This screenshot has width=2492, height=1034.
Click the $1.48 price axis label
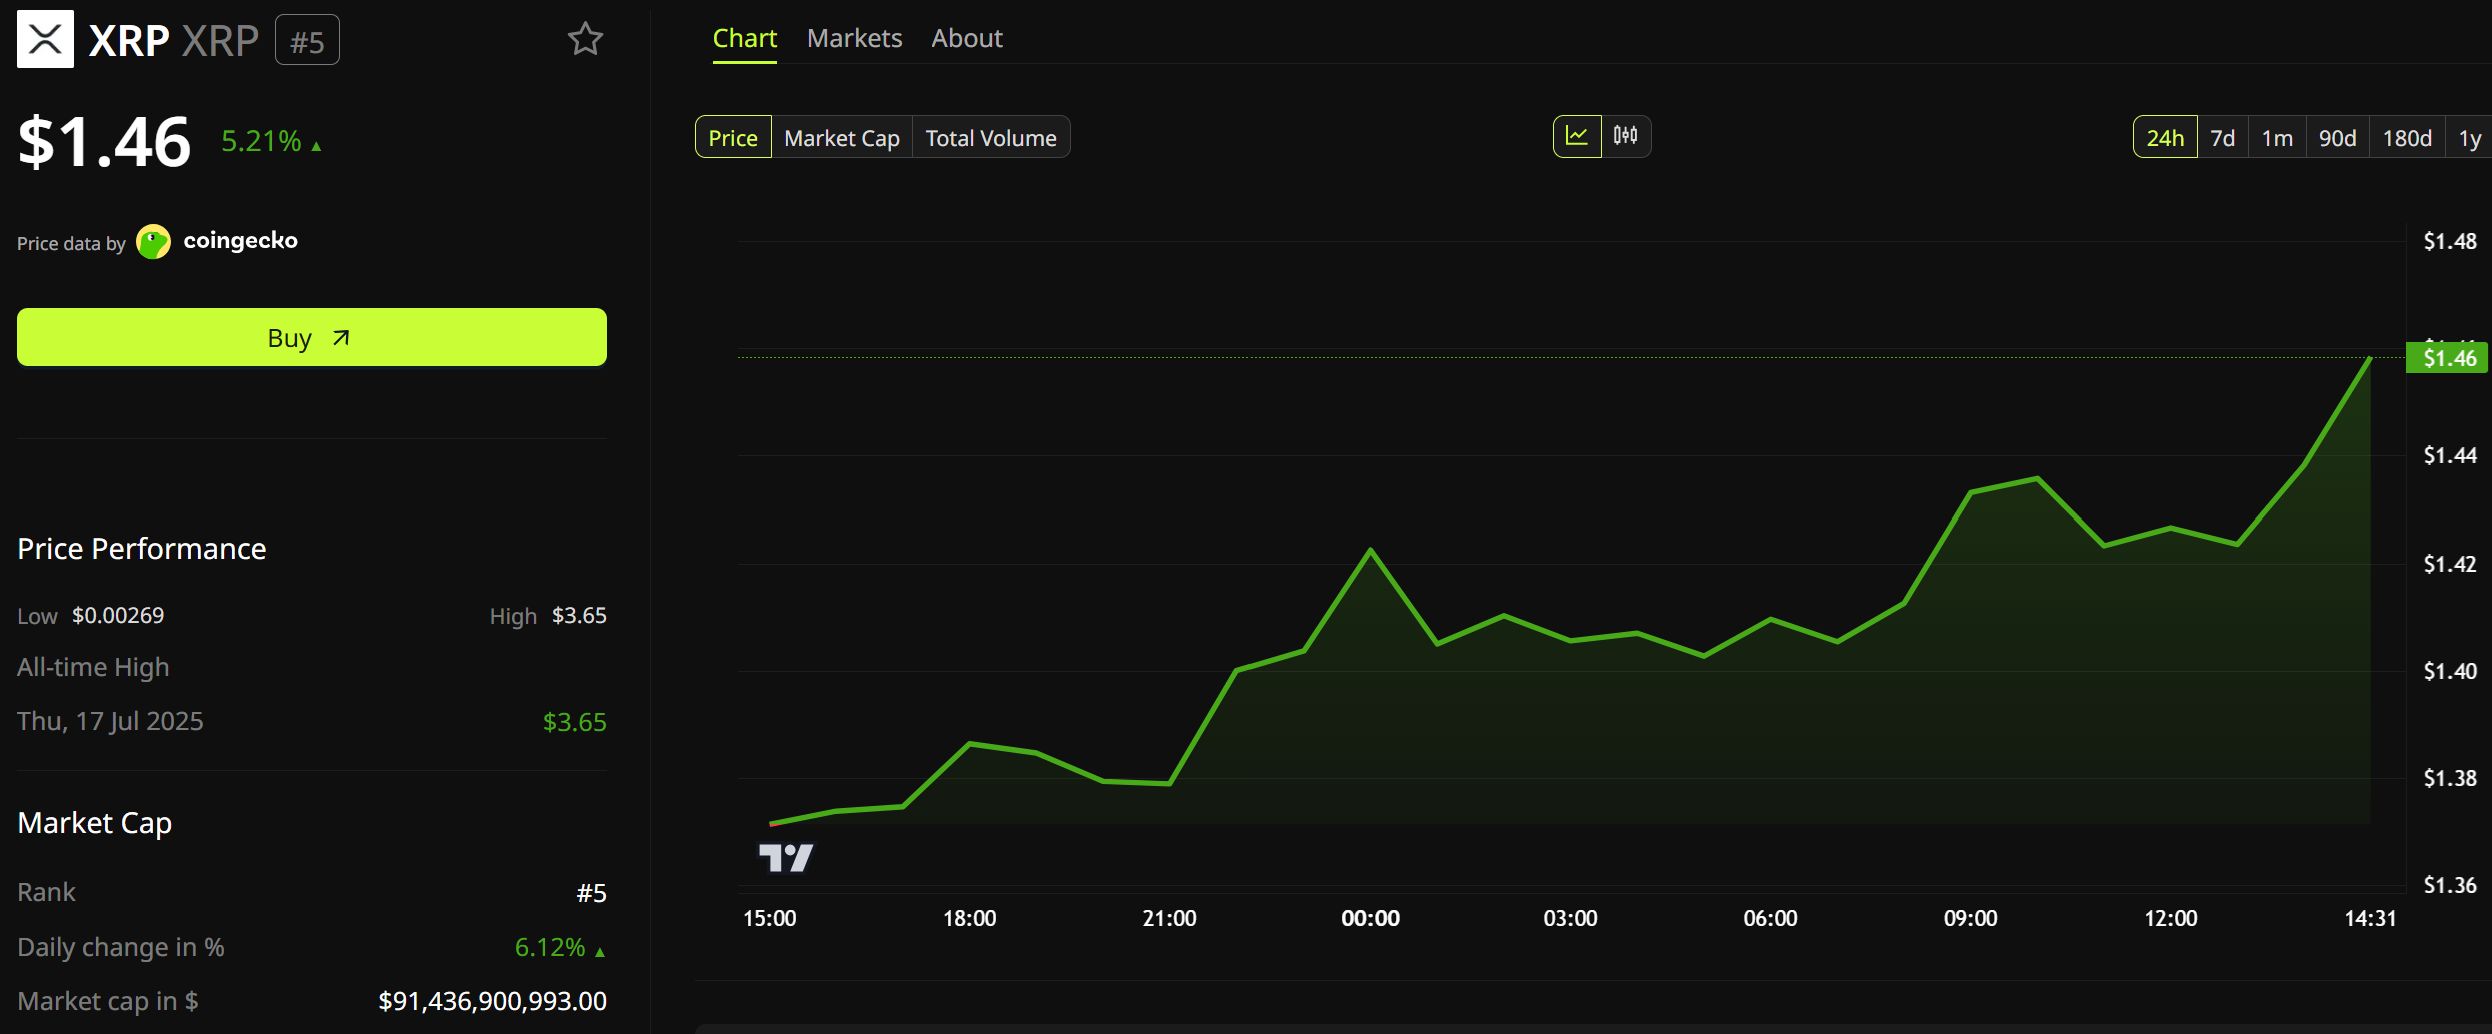[x=2450, y=241]
